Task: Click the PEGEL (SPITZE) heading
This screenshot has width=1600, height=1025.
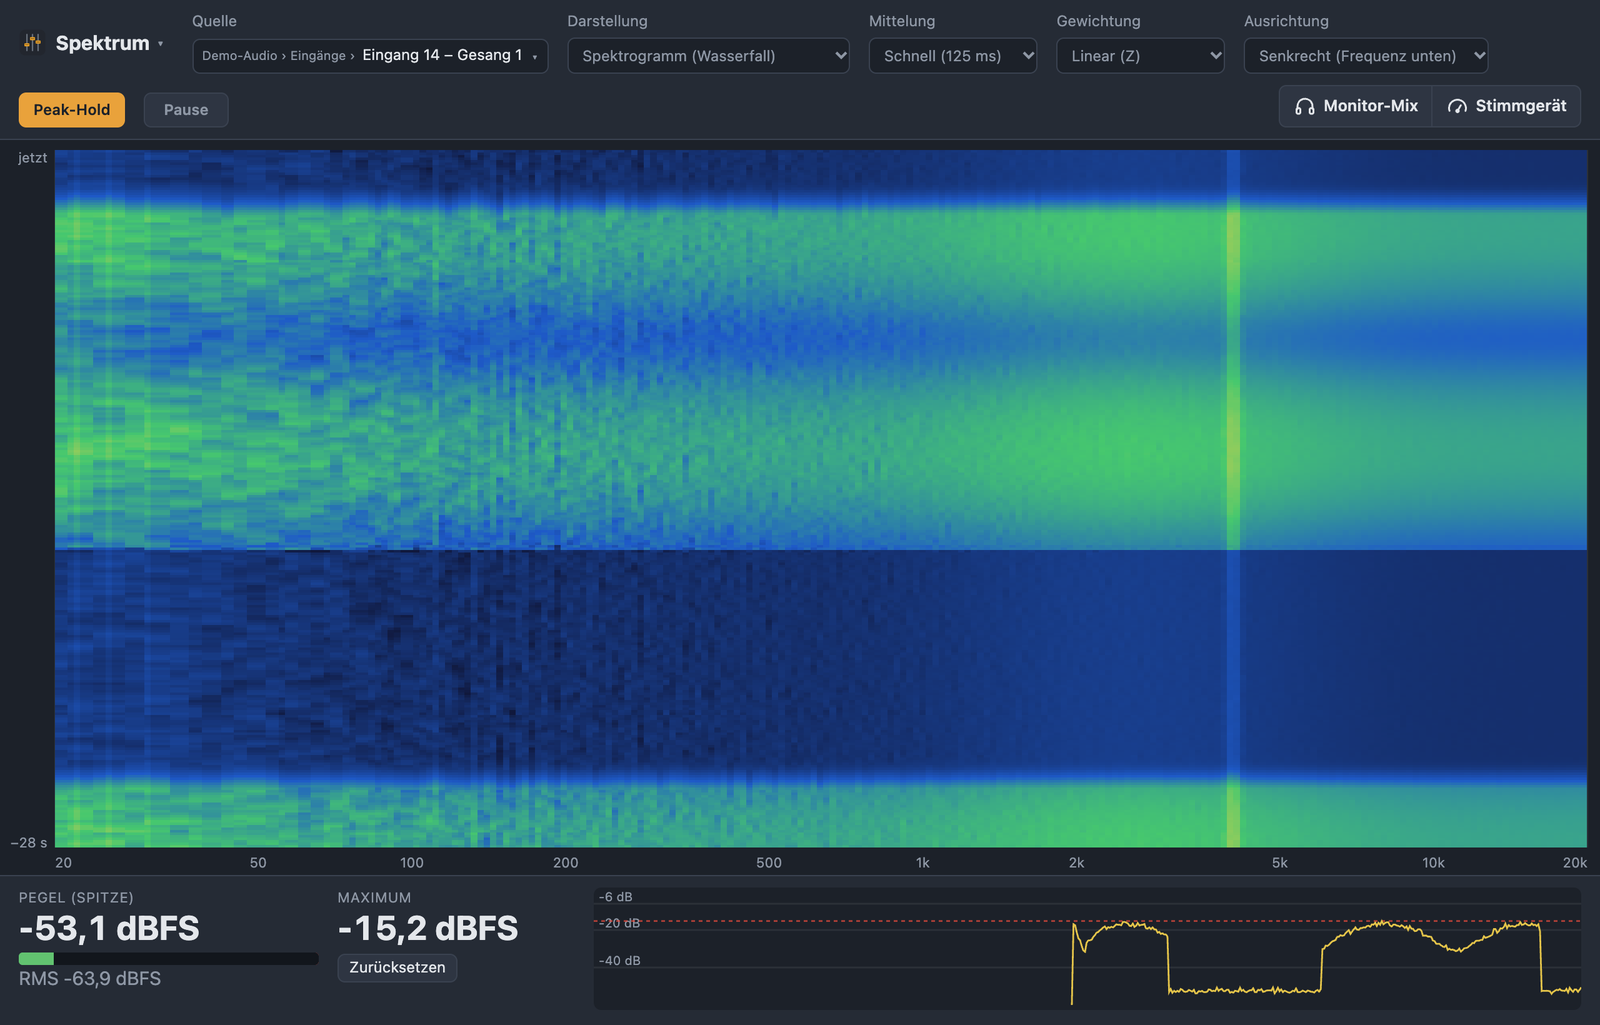Action: (76, 898)
